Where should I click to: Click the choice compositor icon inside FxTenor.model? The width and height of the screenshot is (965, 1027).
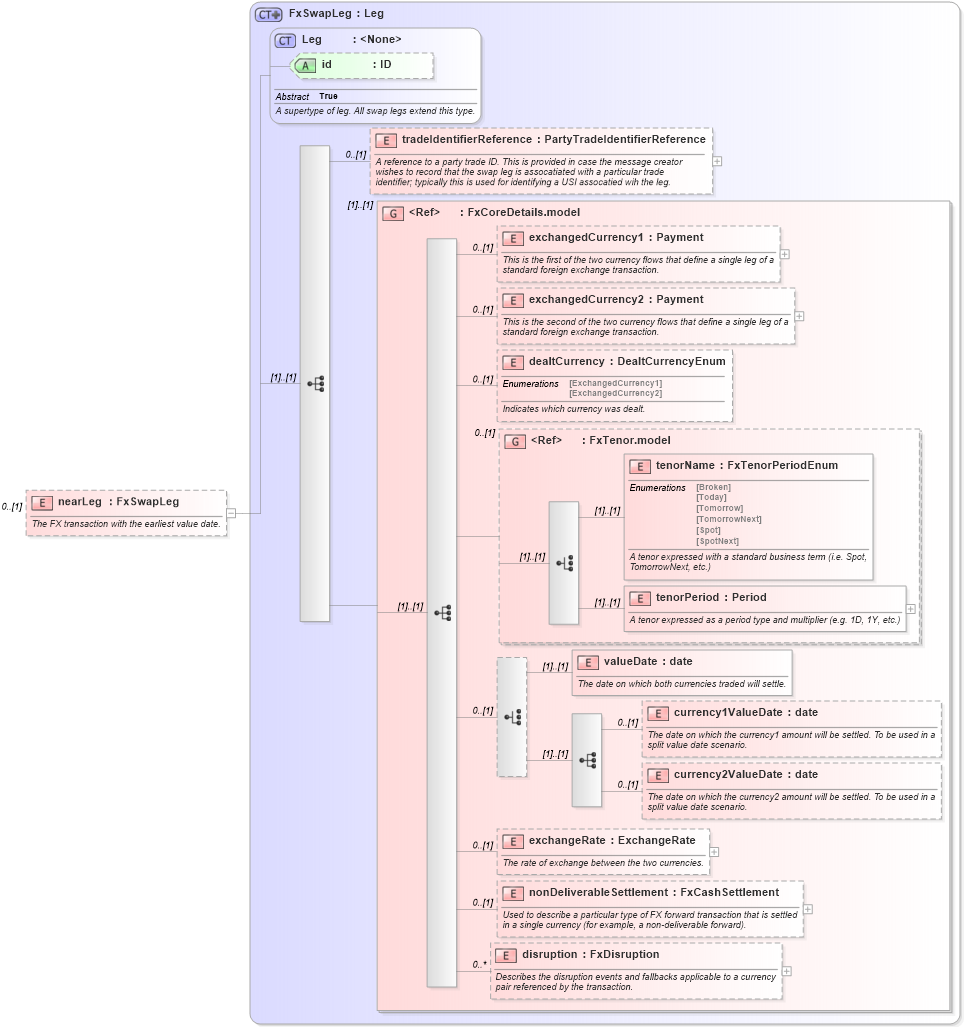click(565, 563)
